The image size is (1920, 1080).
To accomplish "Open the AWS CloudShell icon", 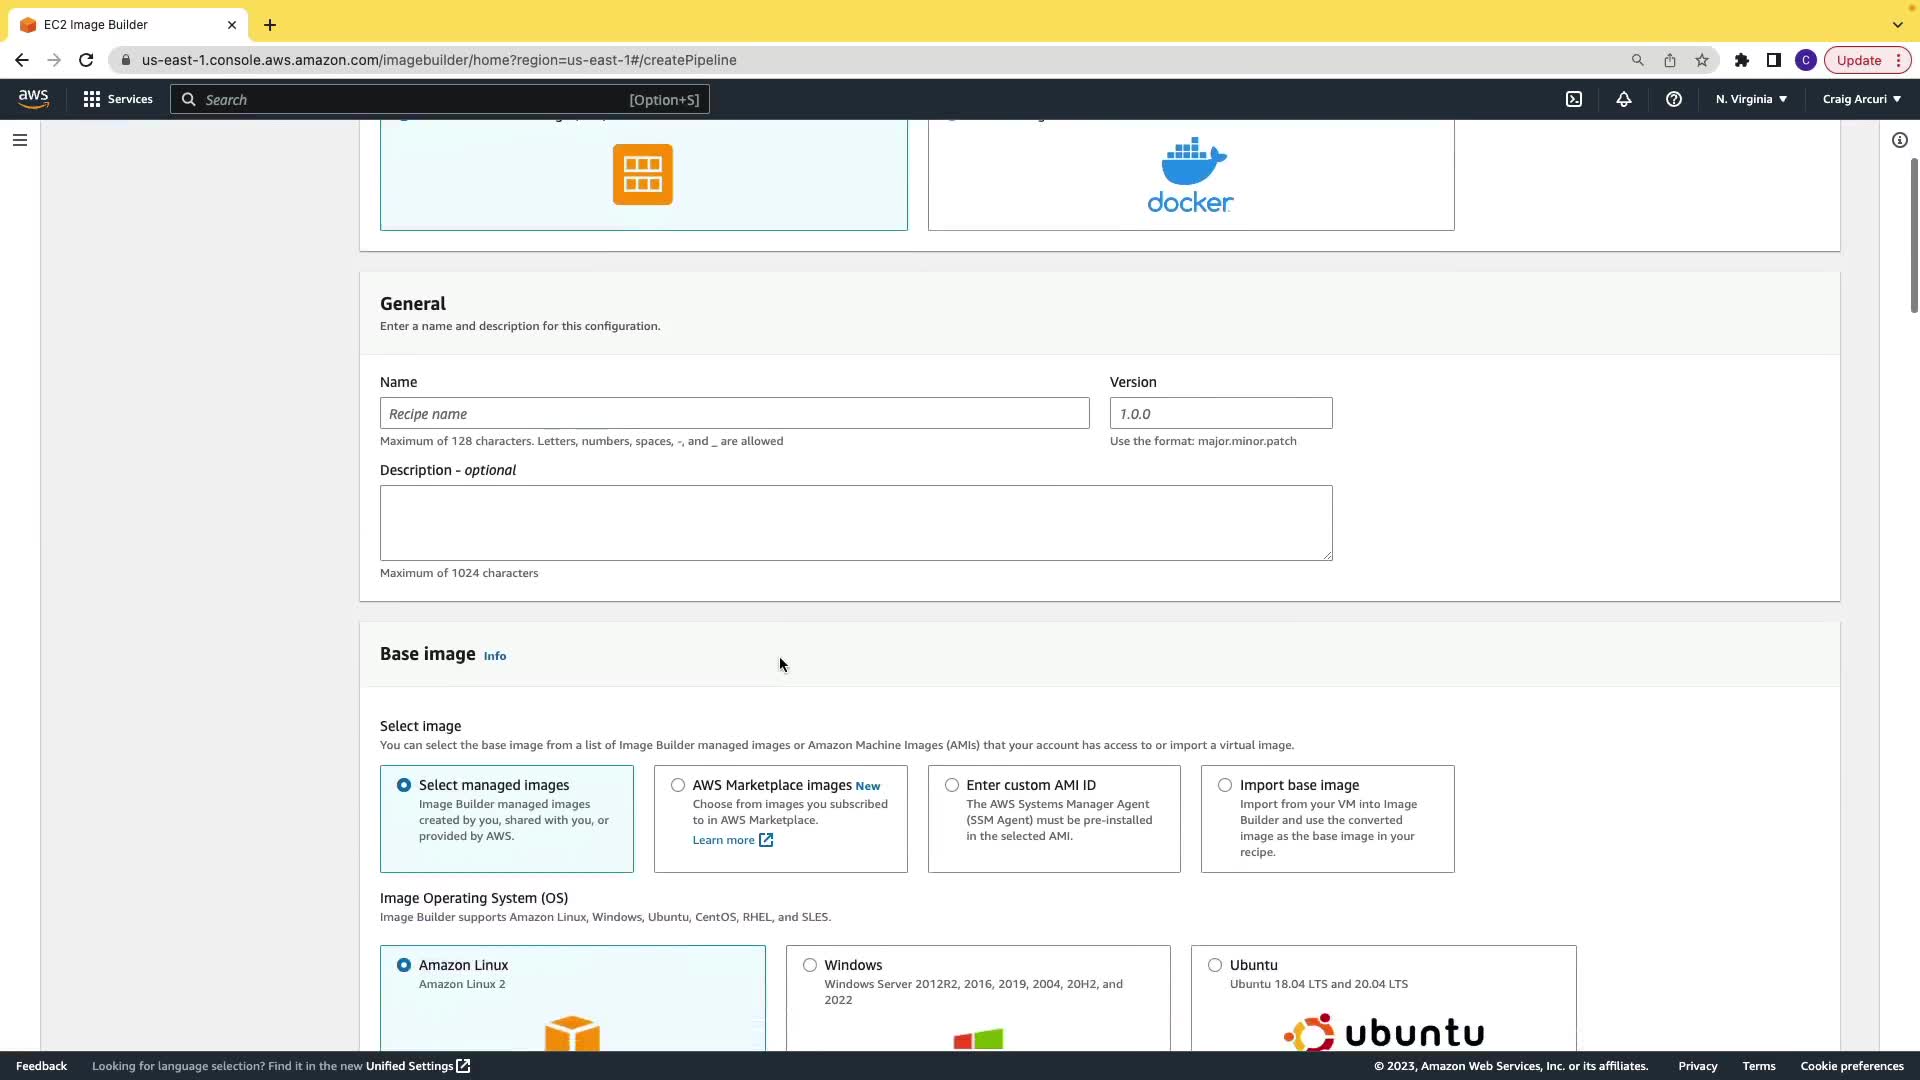I will 1573,99.
